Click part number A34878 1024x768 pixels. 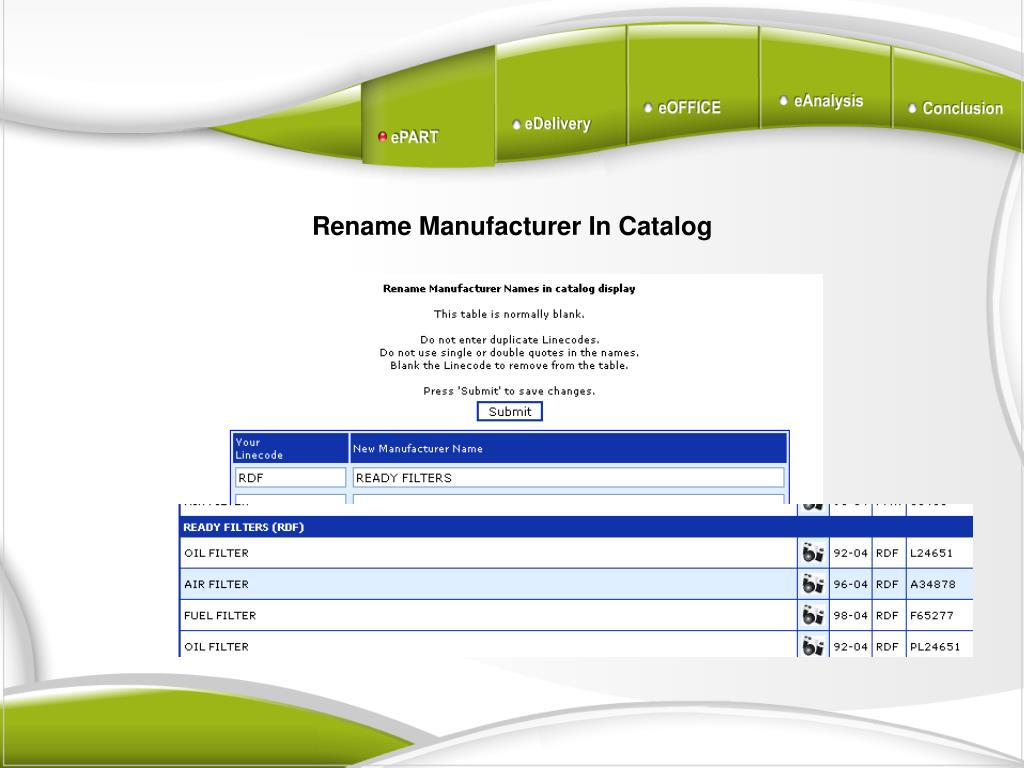pyautogui.click(x=933, y=584)
